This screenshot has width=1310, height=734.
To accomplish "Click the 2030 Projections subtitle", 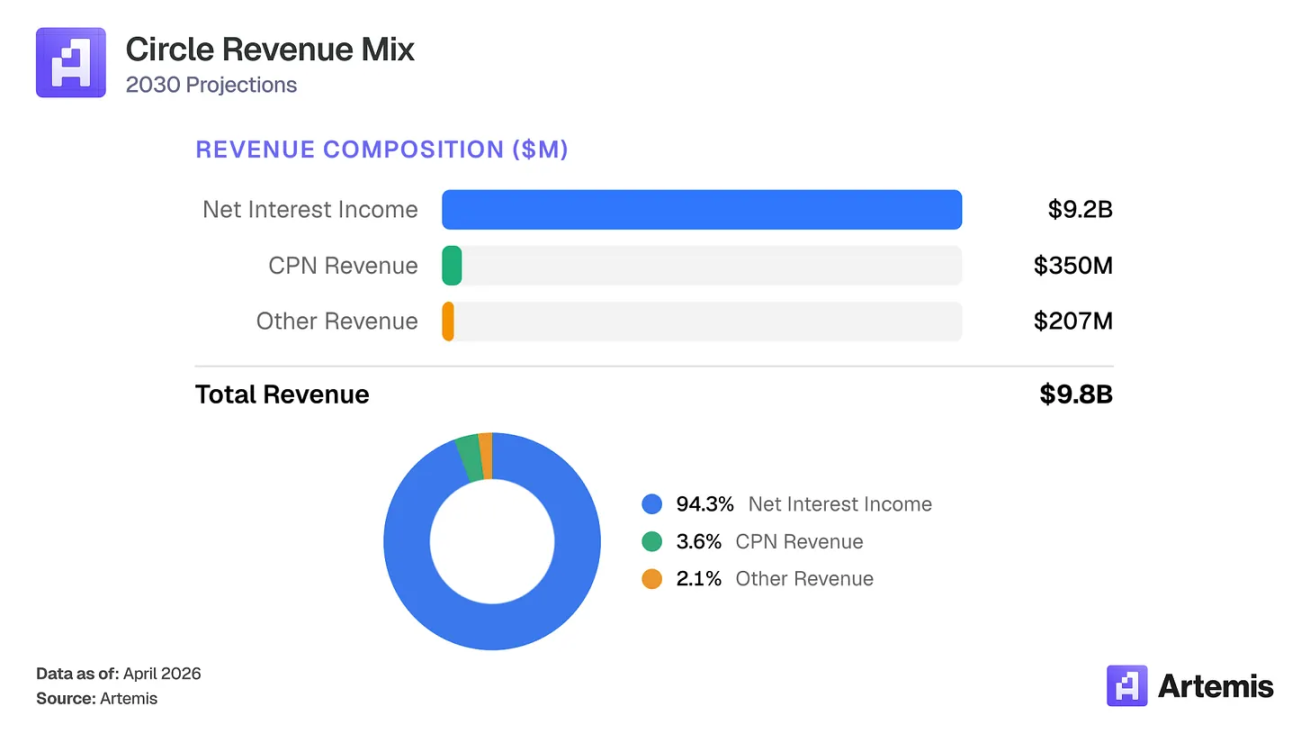I will point(211,85).
